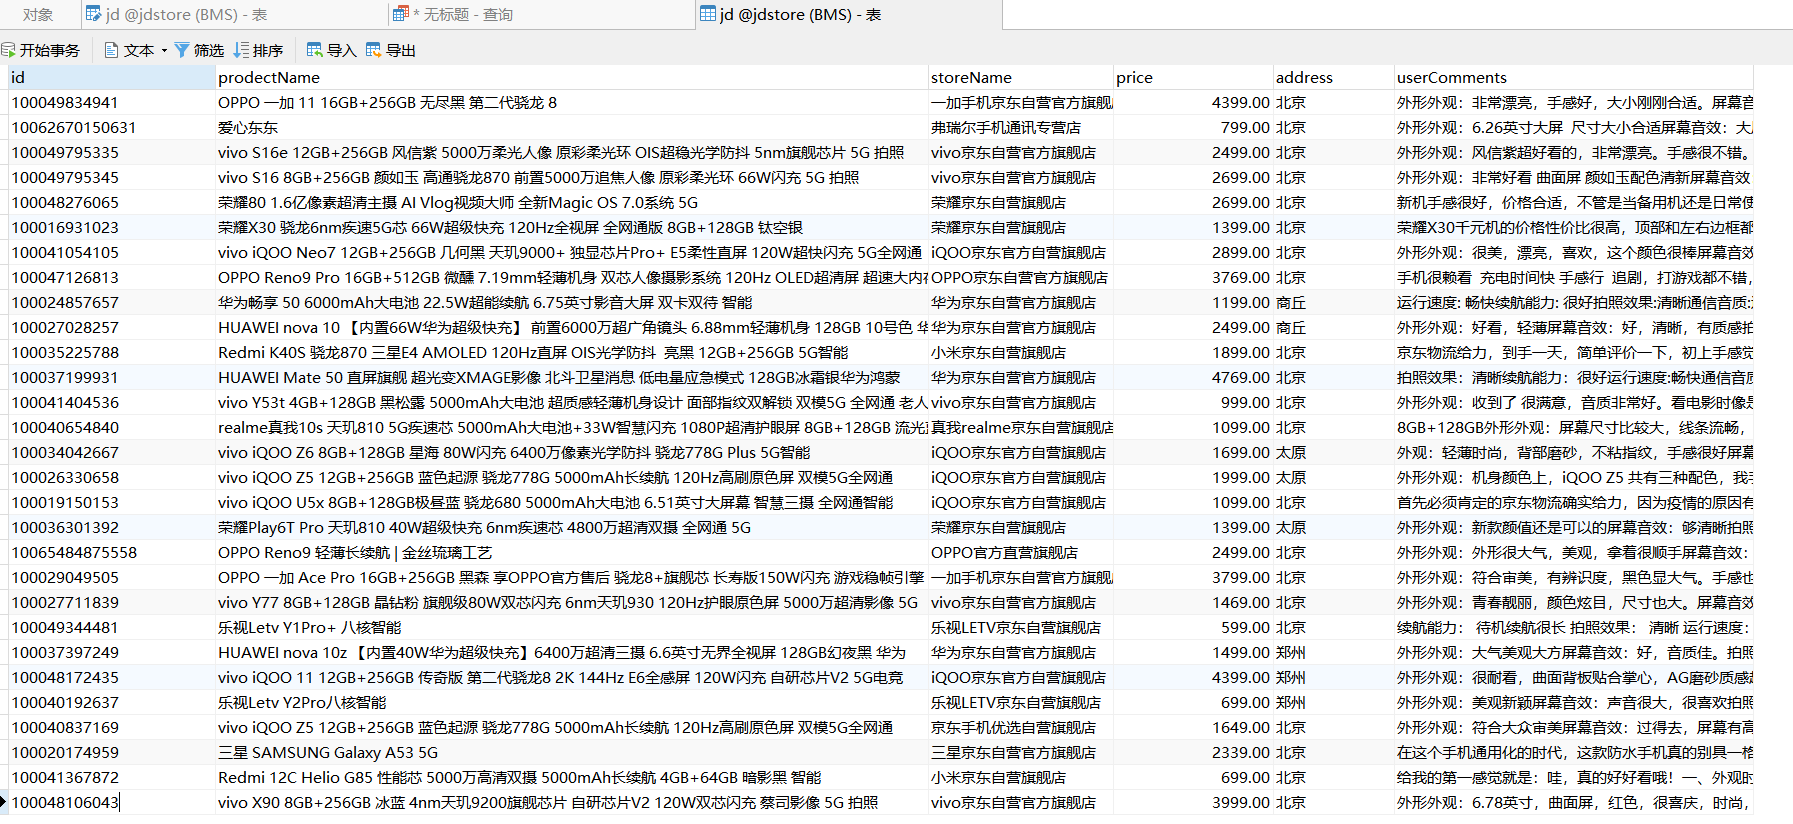Click the table icon on the active jd @jdstore tab
The image size is (1793, 824).
(x=708, y=14)
